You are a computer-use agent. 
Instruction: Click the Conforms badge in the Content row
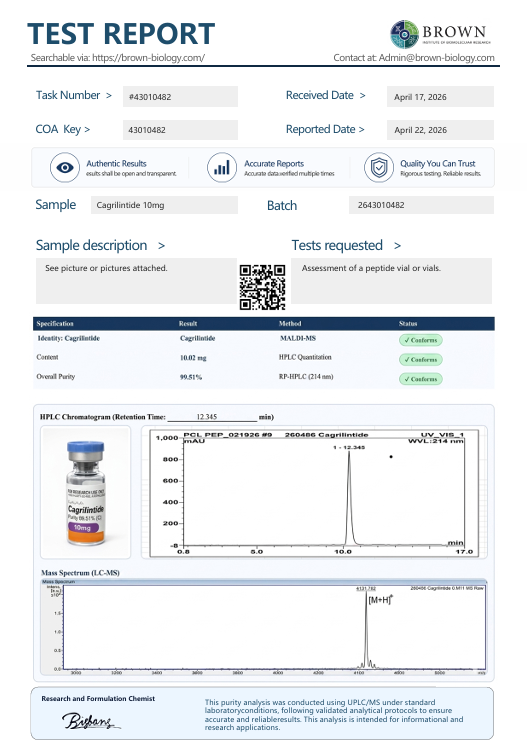(421, 359)
